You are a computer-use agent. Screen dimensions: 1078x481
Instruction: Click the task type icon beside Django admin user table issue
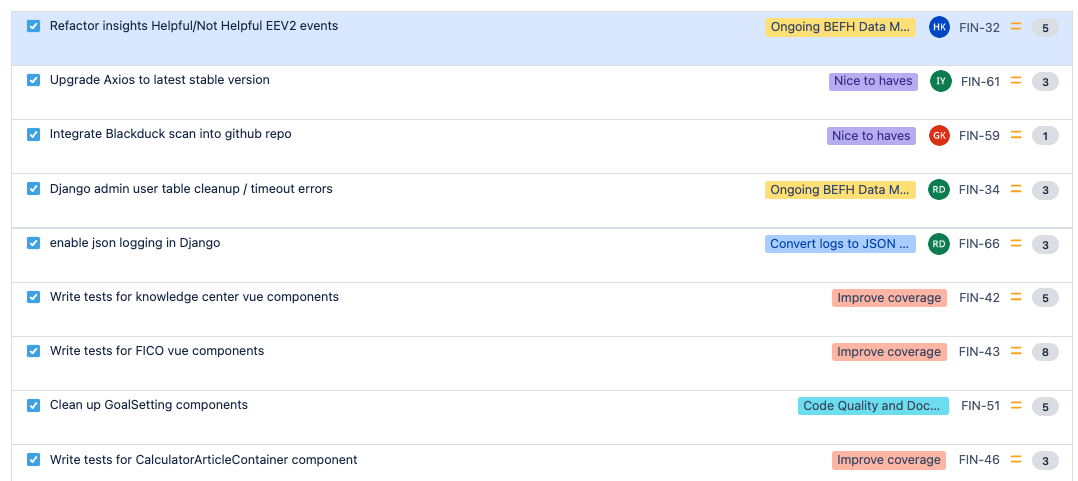click(x=33, y=189)
